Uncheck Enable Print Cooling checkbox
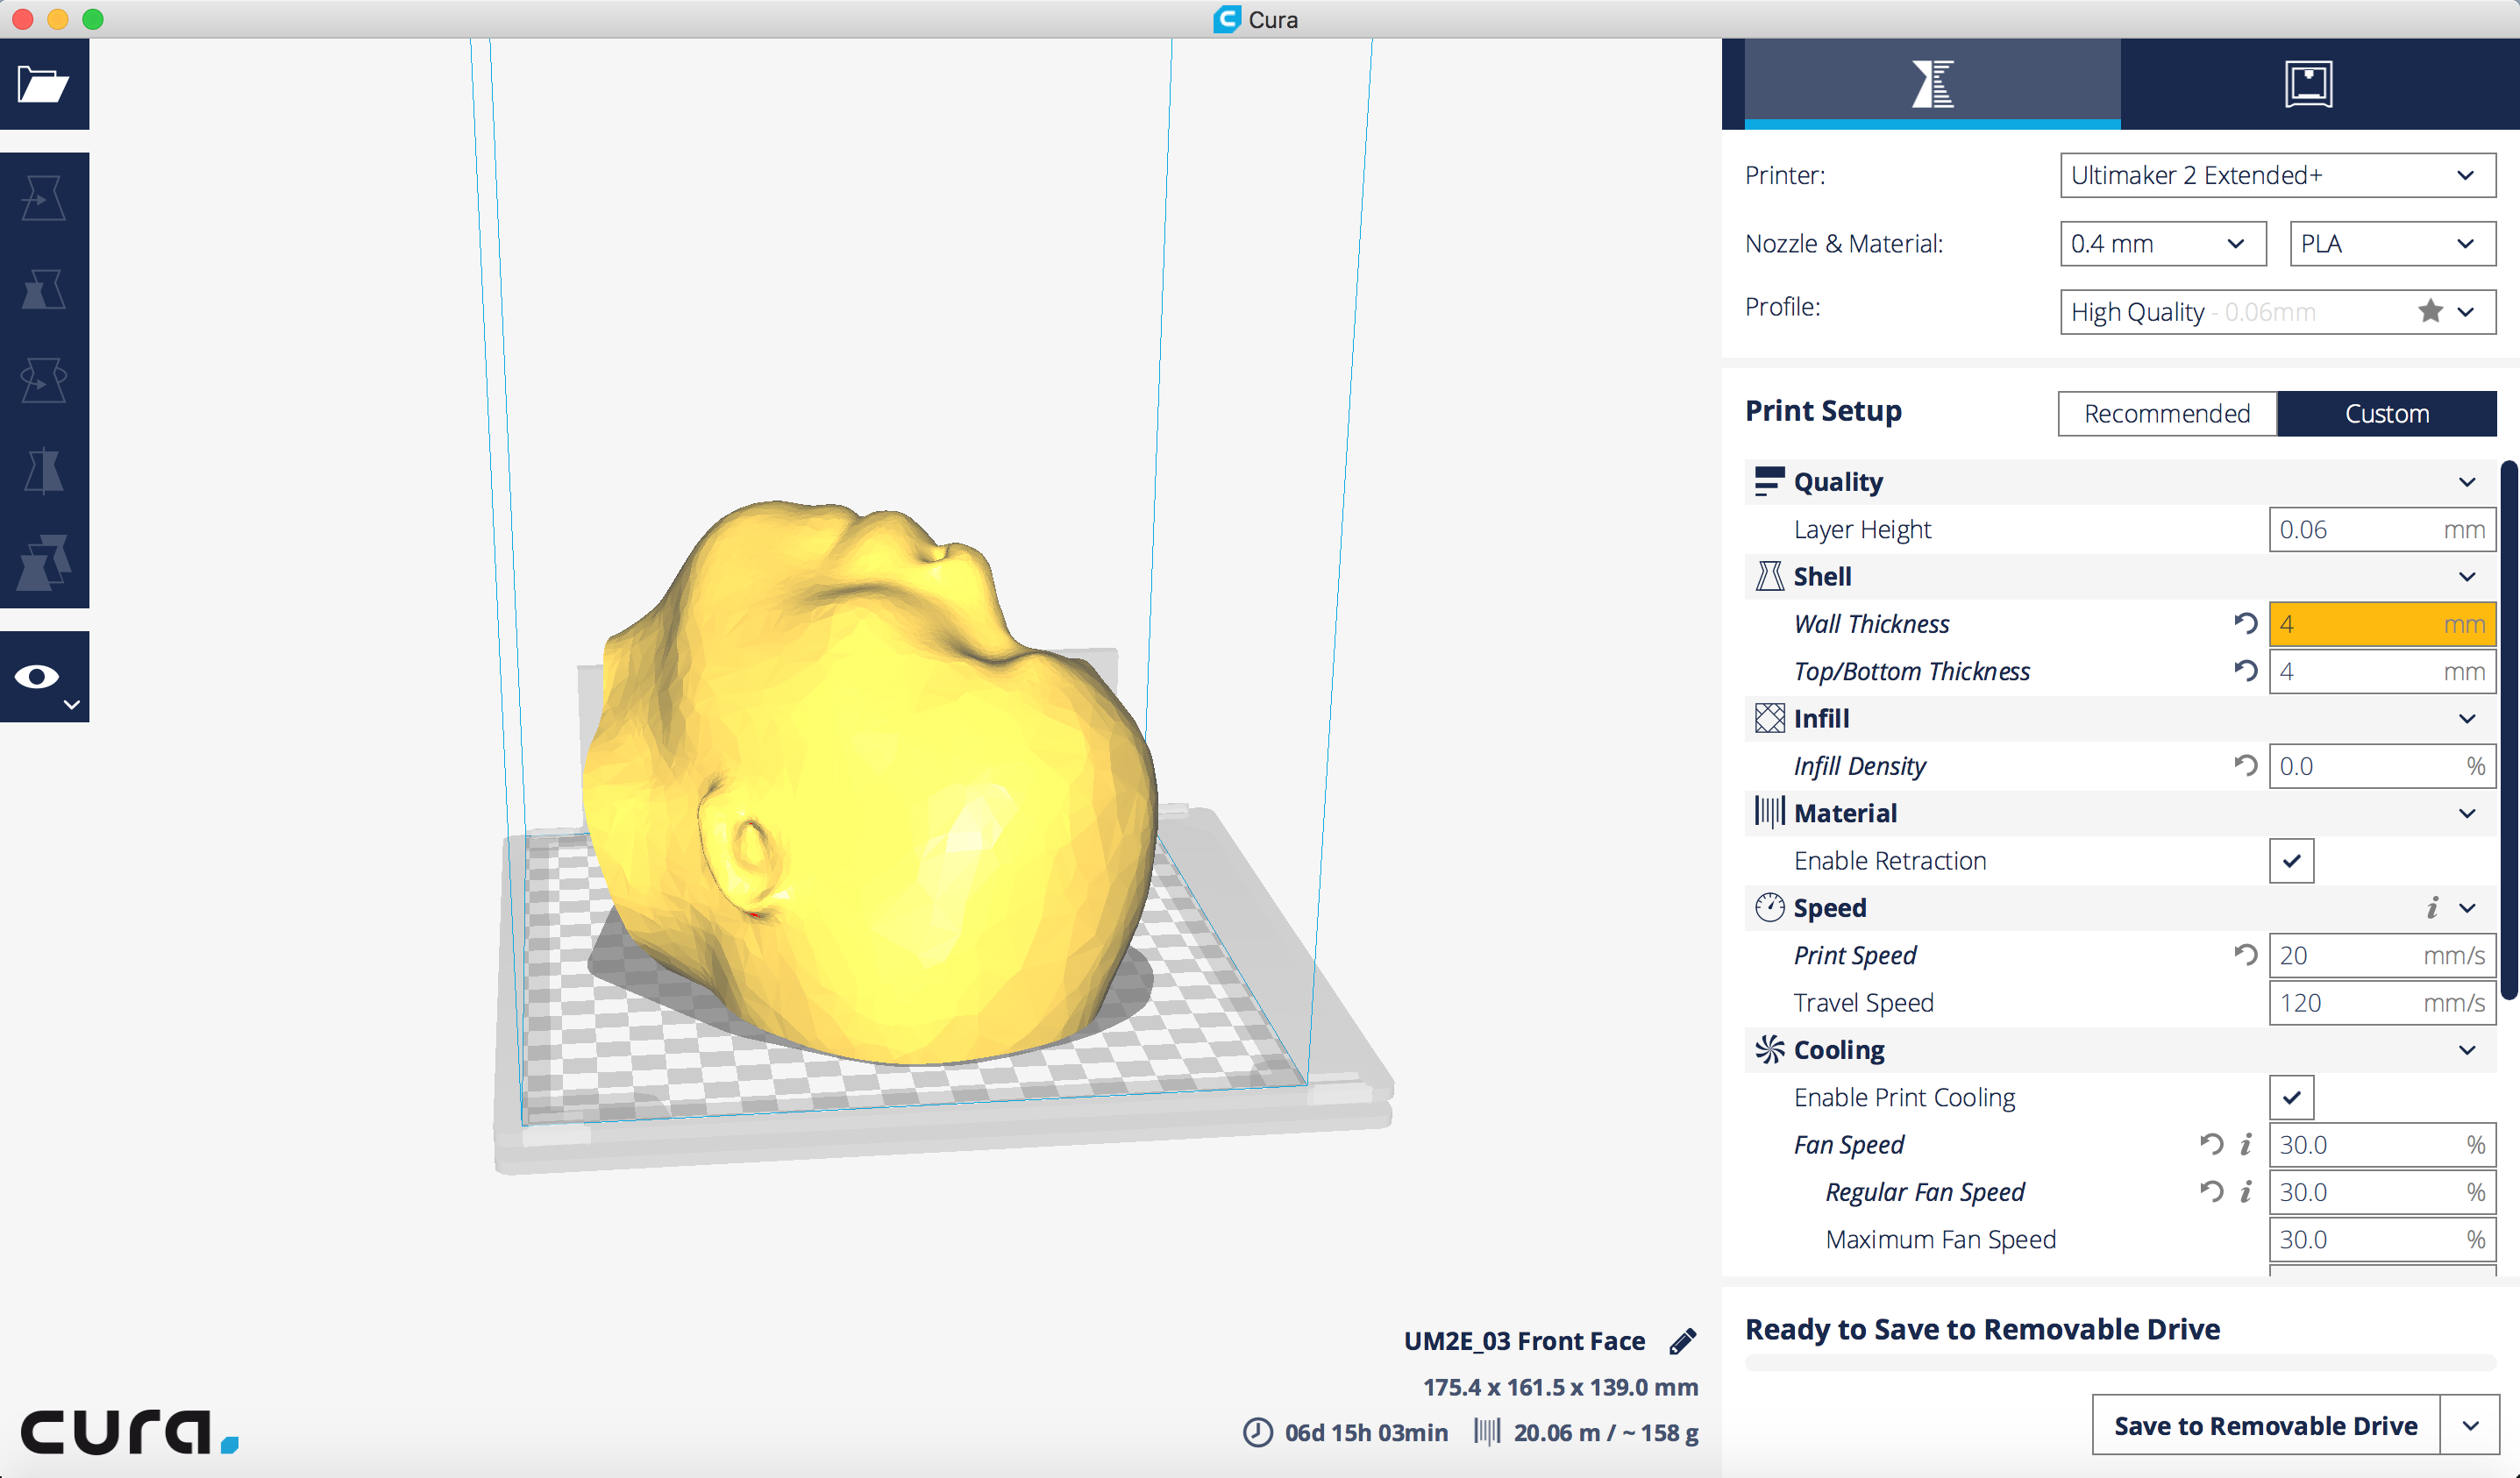 click(x=2291, y=1097)
